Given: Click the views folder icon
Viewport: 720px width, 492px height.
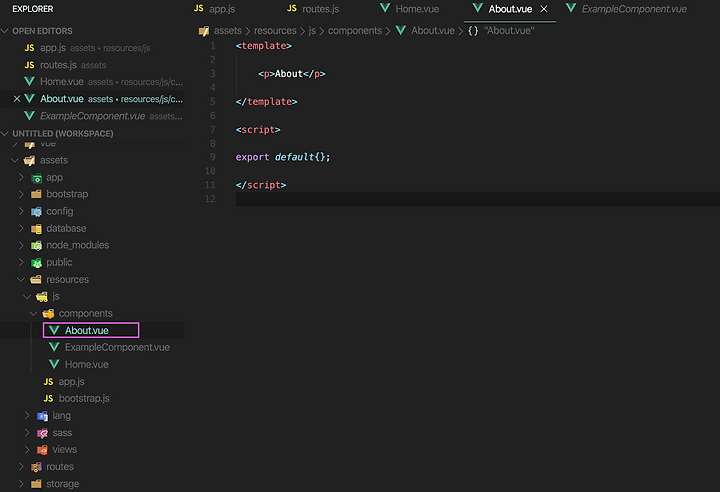Looking at the screenshot, I should click(x=42, y=450).
